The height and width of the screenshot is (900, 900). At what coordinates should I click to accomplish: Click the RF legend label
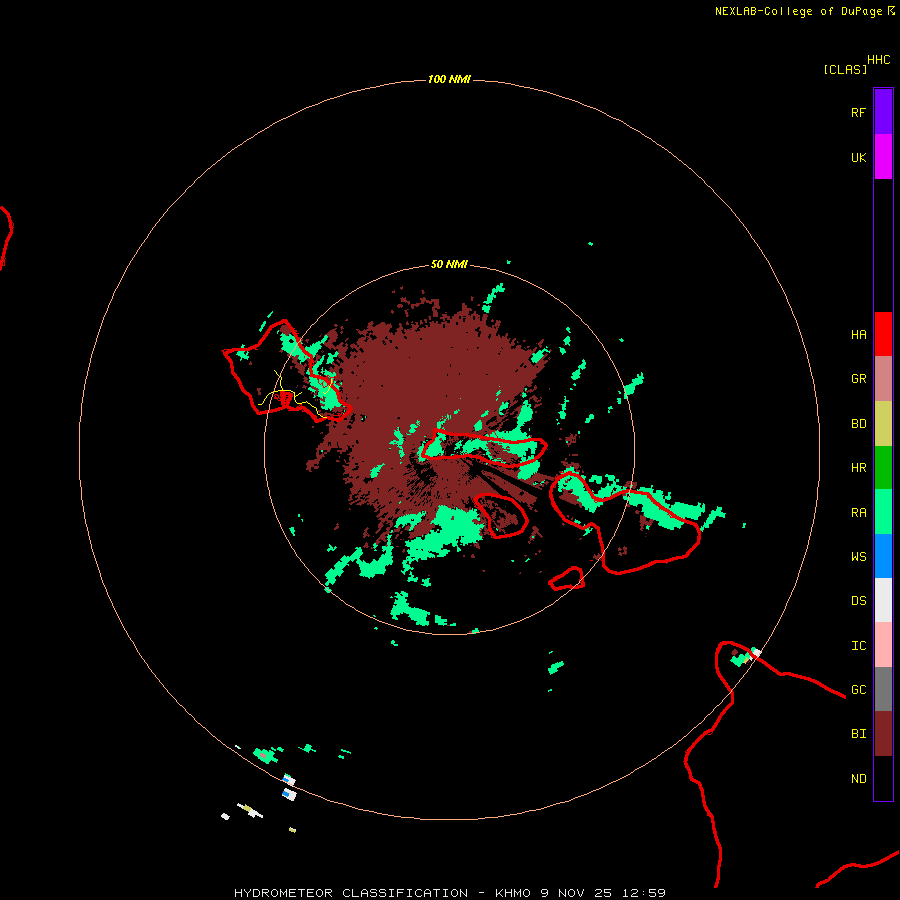click(x=858, y=112)
